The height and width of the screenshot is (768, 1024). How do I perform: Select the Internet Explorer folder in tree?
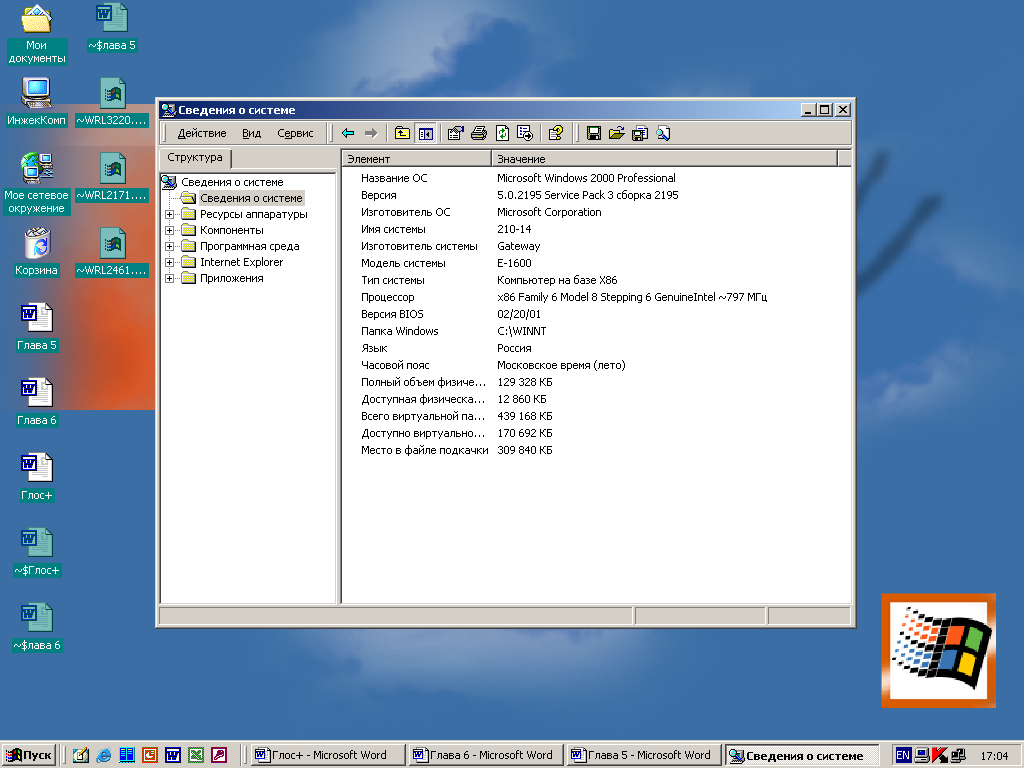[241, 262]
